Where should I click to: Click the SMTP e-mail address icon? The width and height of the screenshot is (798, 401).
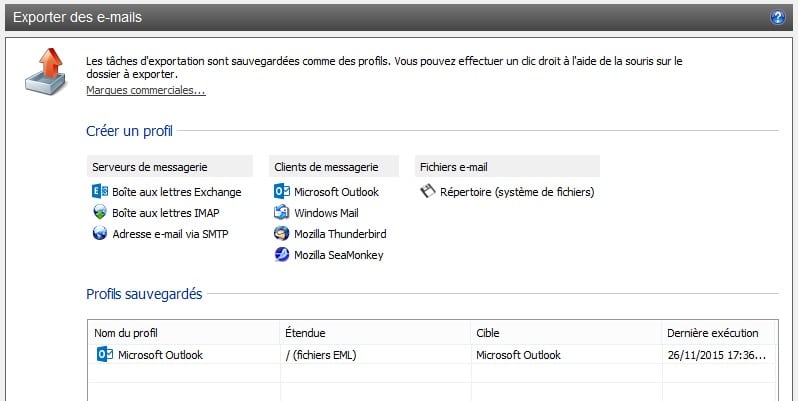[x=100, y=234]
